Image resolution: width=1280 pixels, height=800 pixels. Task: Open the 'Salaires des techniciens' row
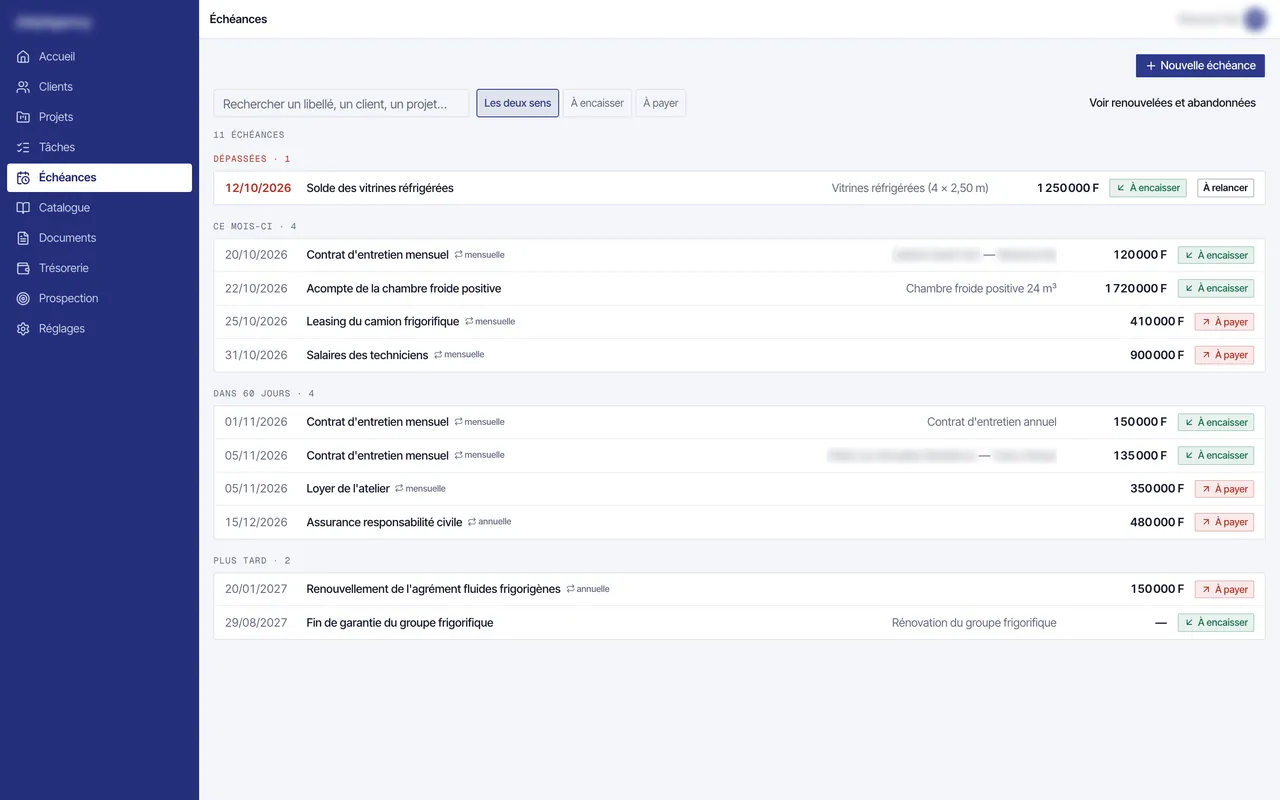[x=739, y=355]
